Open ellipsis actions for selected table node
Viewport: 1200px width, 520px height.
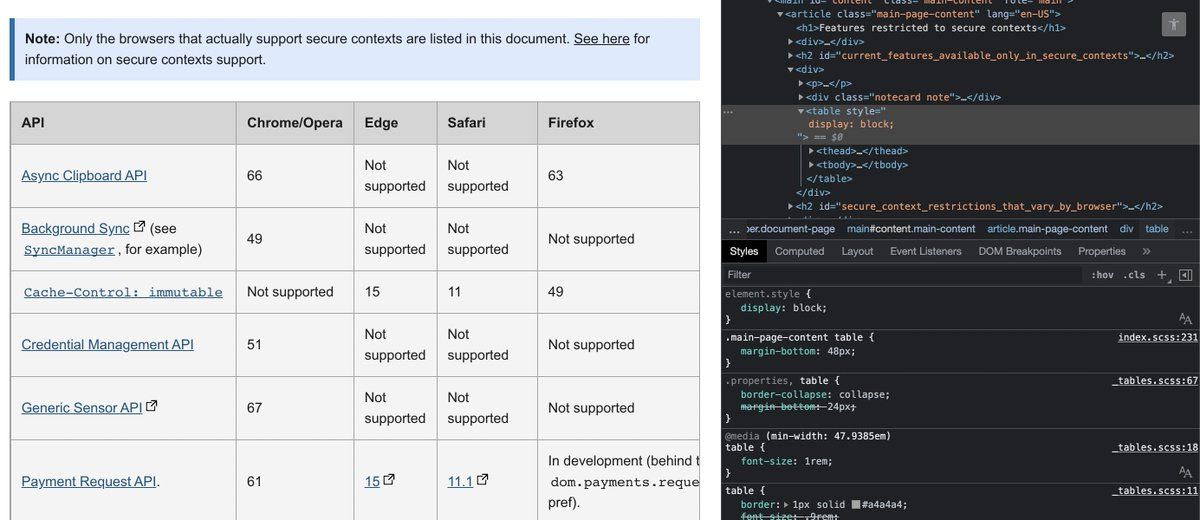728,111
